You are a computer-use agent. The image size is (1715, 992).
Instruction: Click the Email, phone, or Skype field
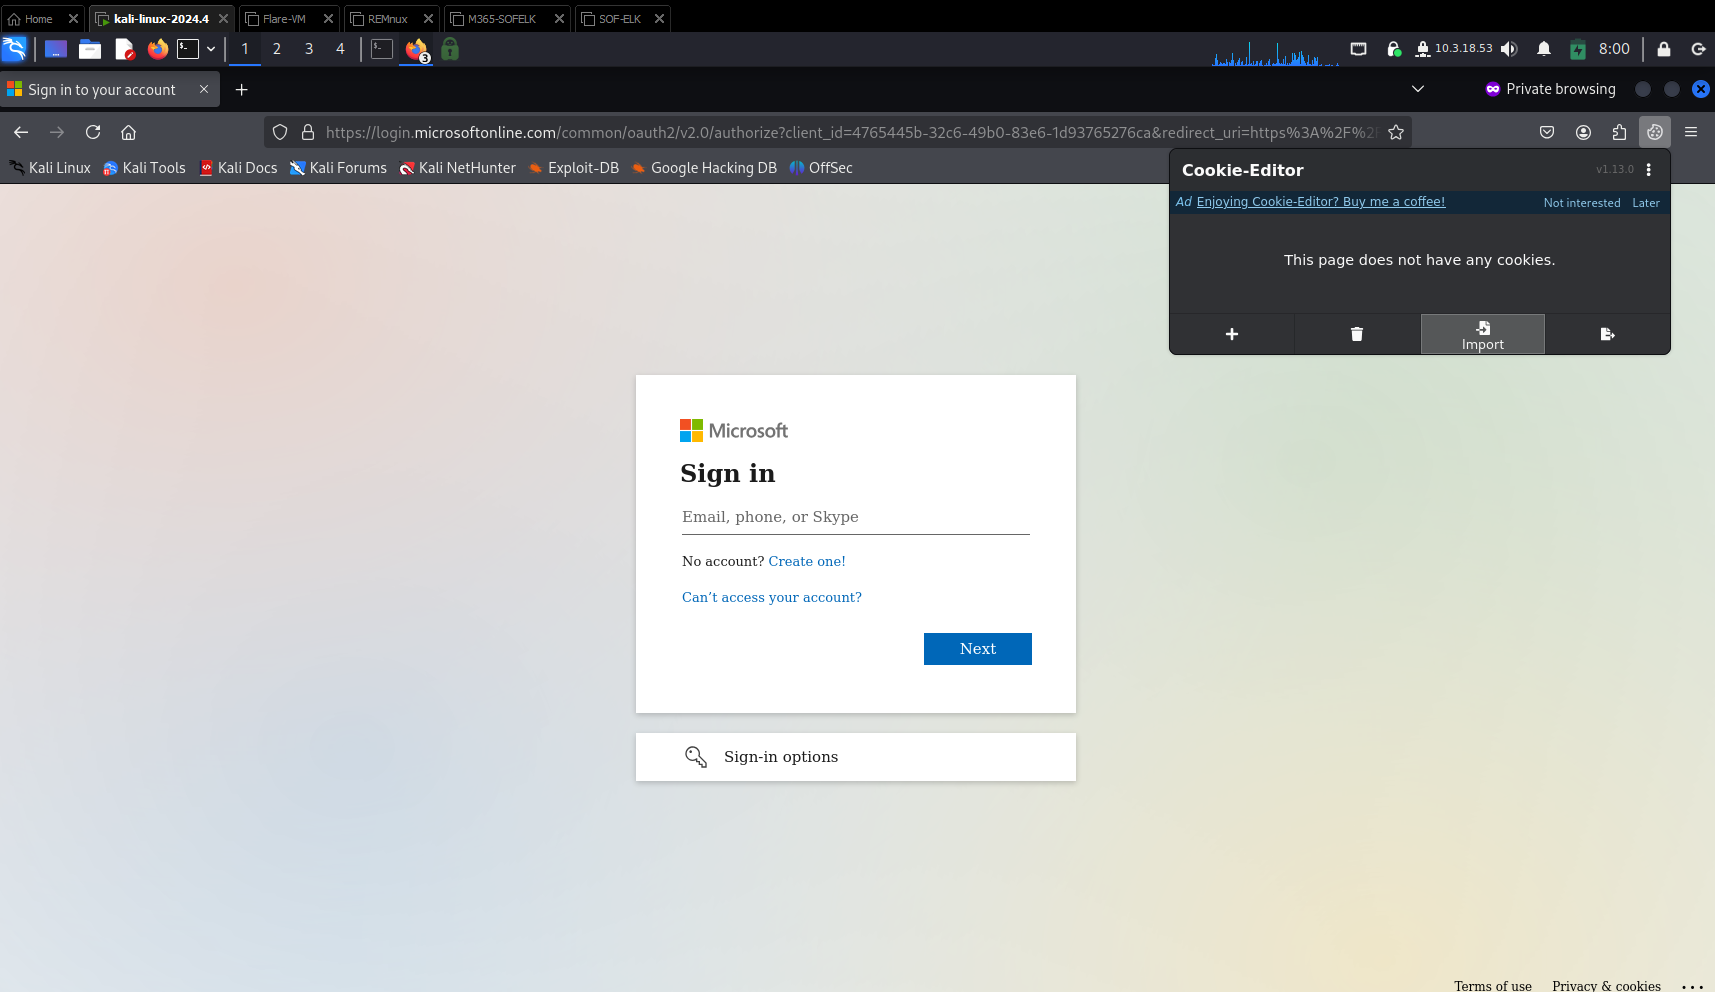click(855, 517)
